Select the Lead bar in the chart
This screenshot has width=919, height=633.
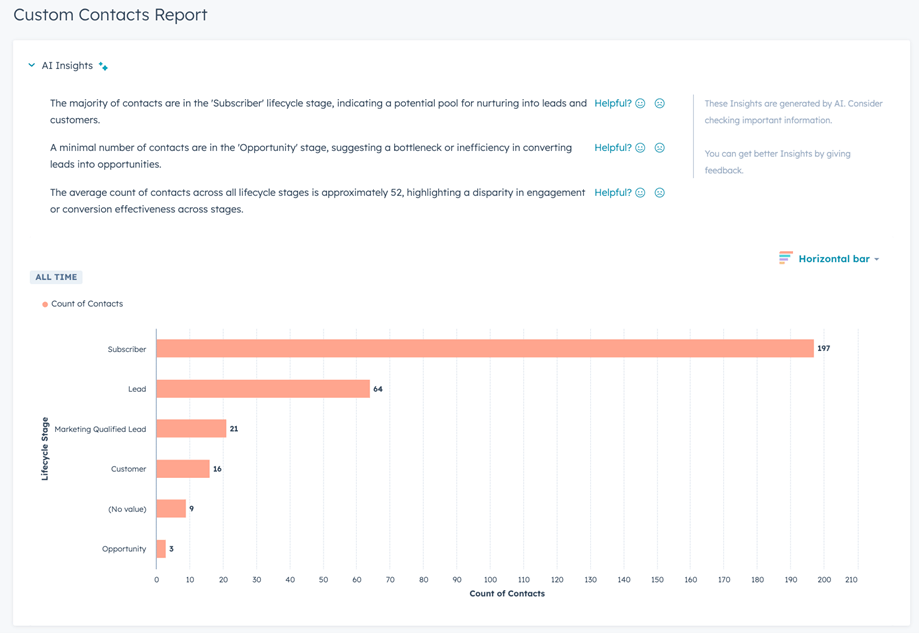point(263,389)
